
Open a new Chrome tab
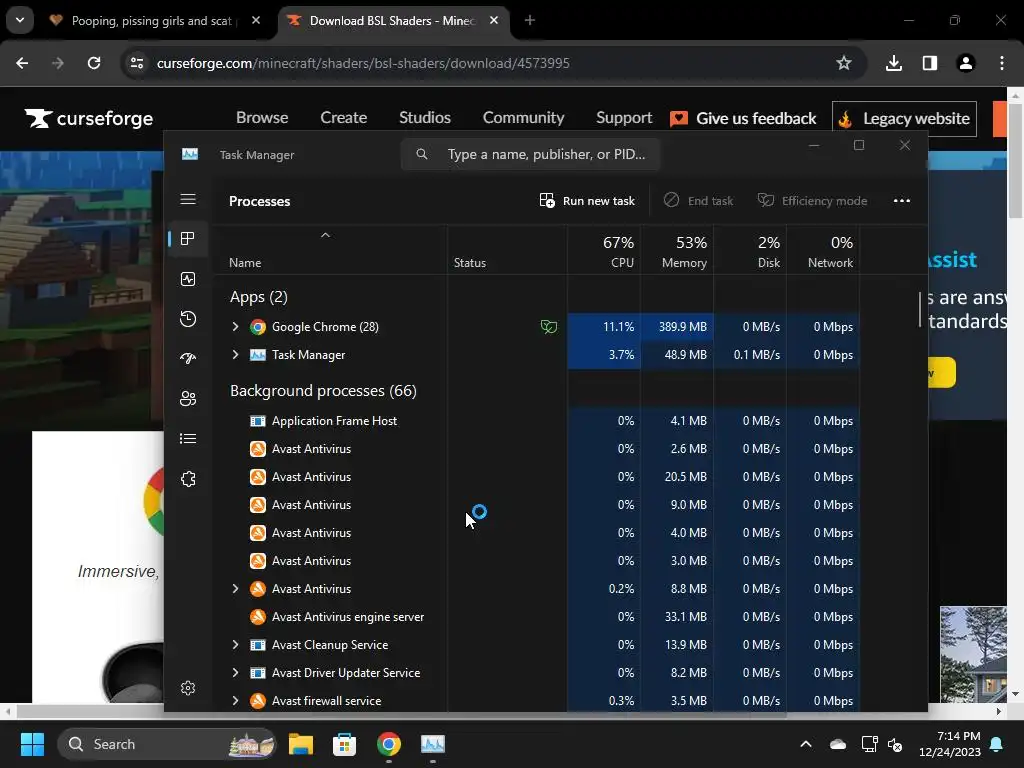click(530, 20)
